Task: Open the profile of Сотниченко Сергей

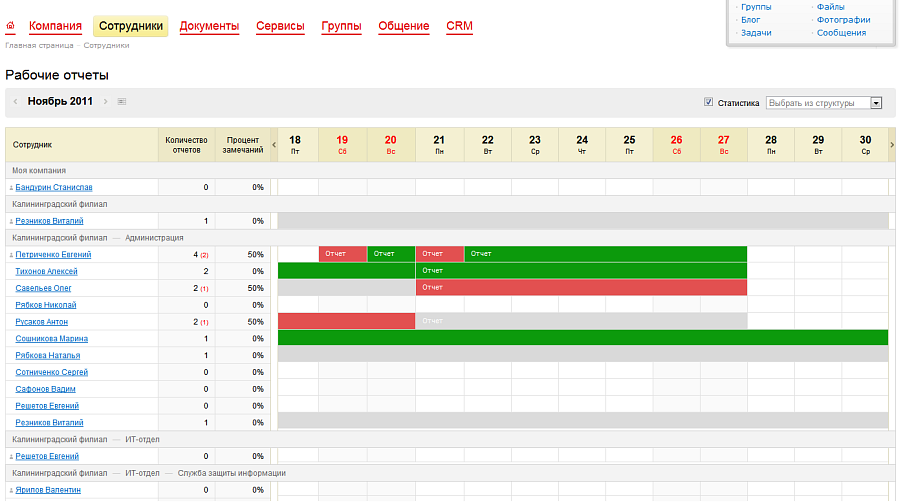Action: tap(52, 372)
